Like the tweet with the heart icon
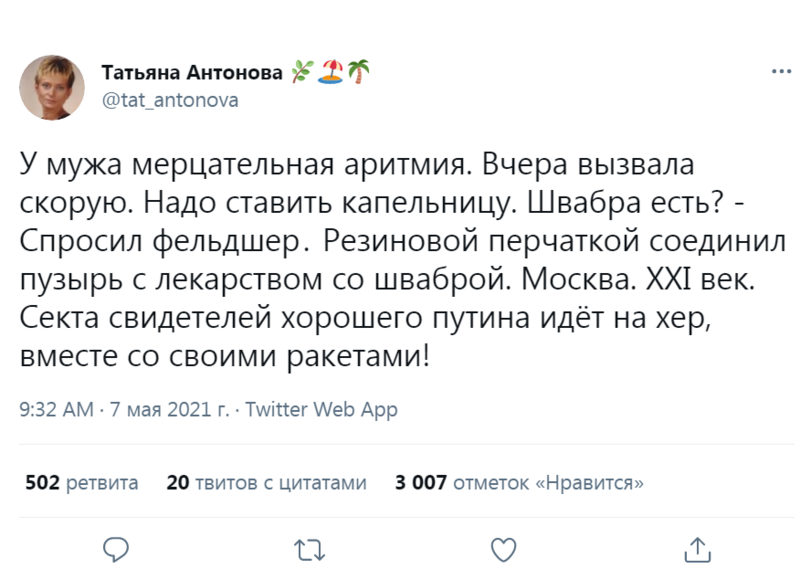This screenshot has width=811, height=579. 505,547
